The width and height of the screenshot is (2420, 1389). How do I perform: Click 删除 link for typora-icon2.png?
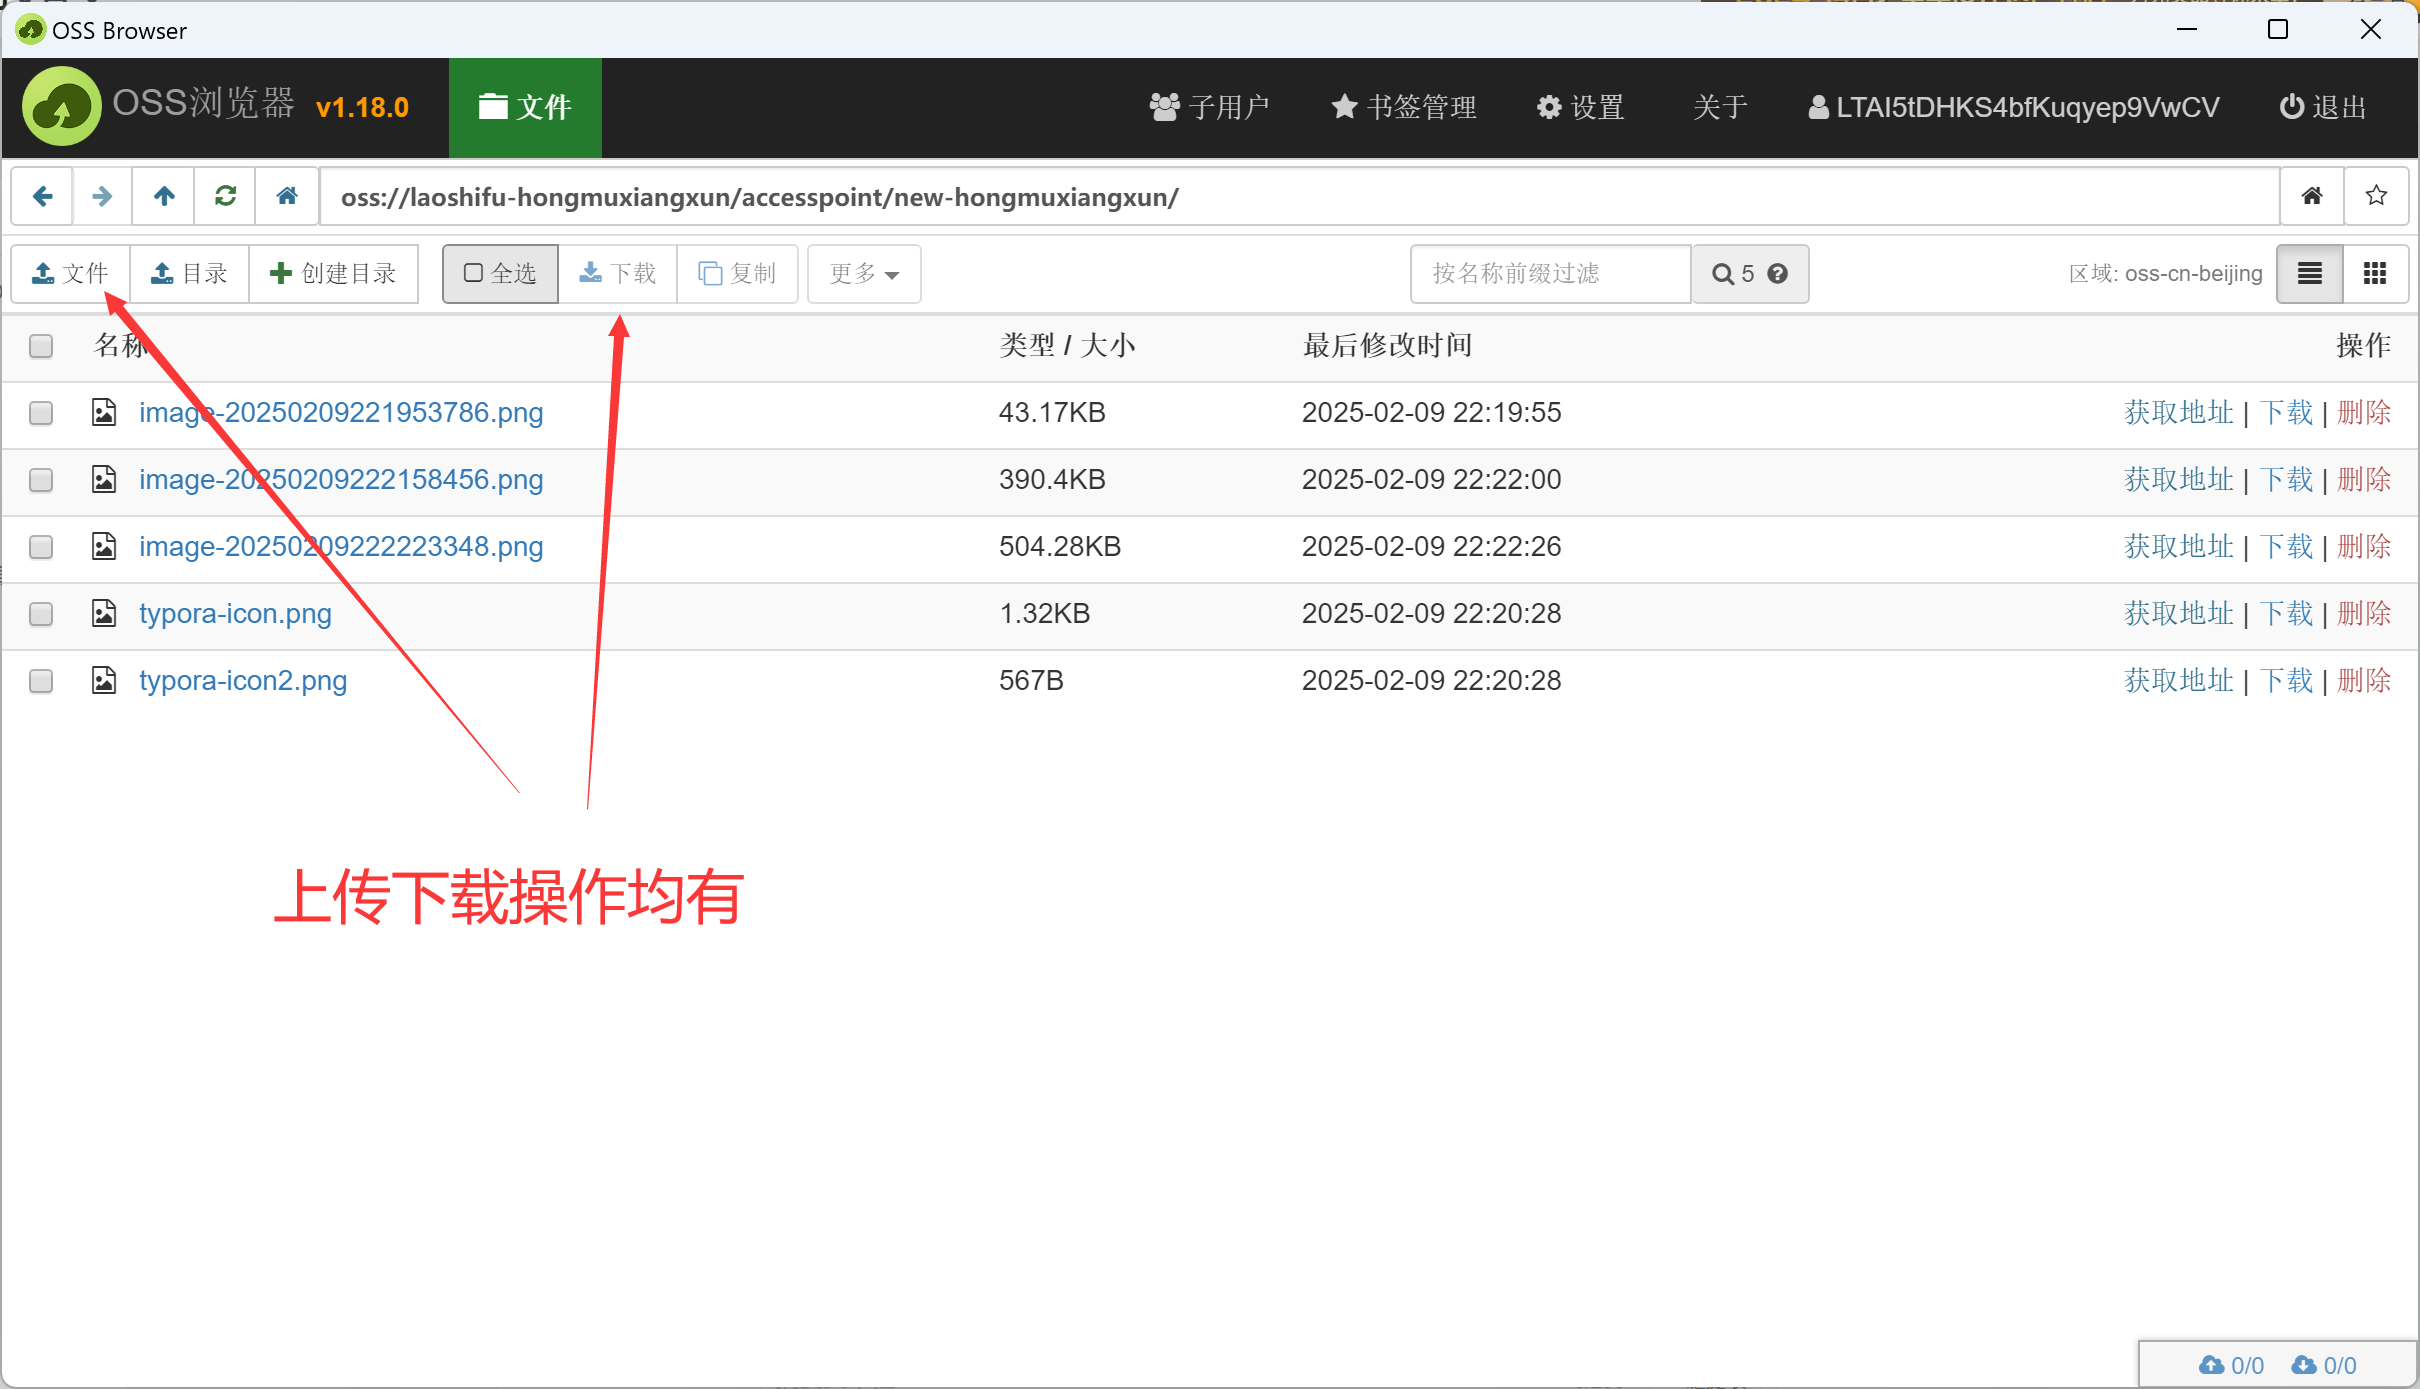pos(2364,681)
